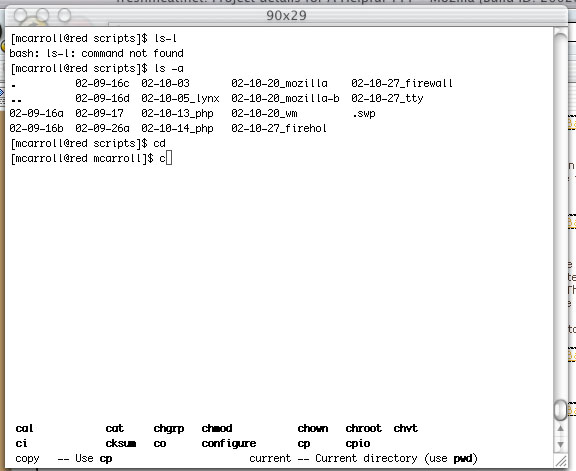Click the 02-10-27_tty entry

(x=387, y=98)
